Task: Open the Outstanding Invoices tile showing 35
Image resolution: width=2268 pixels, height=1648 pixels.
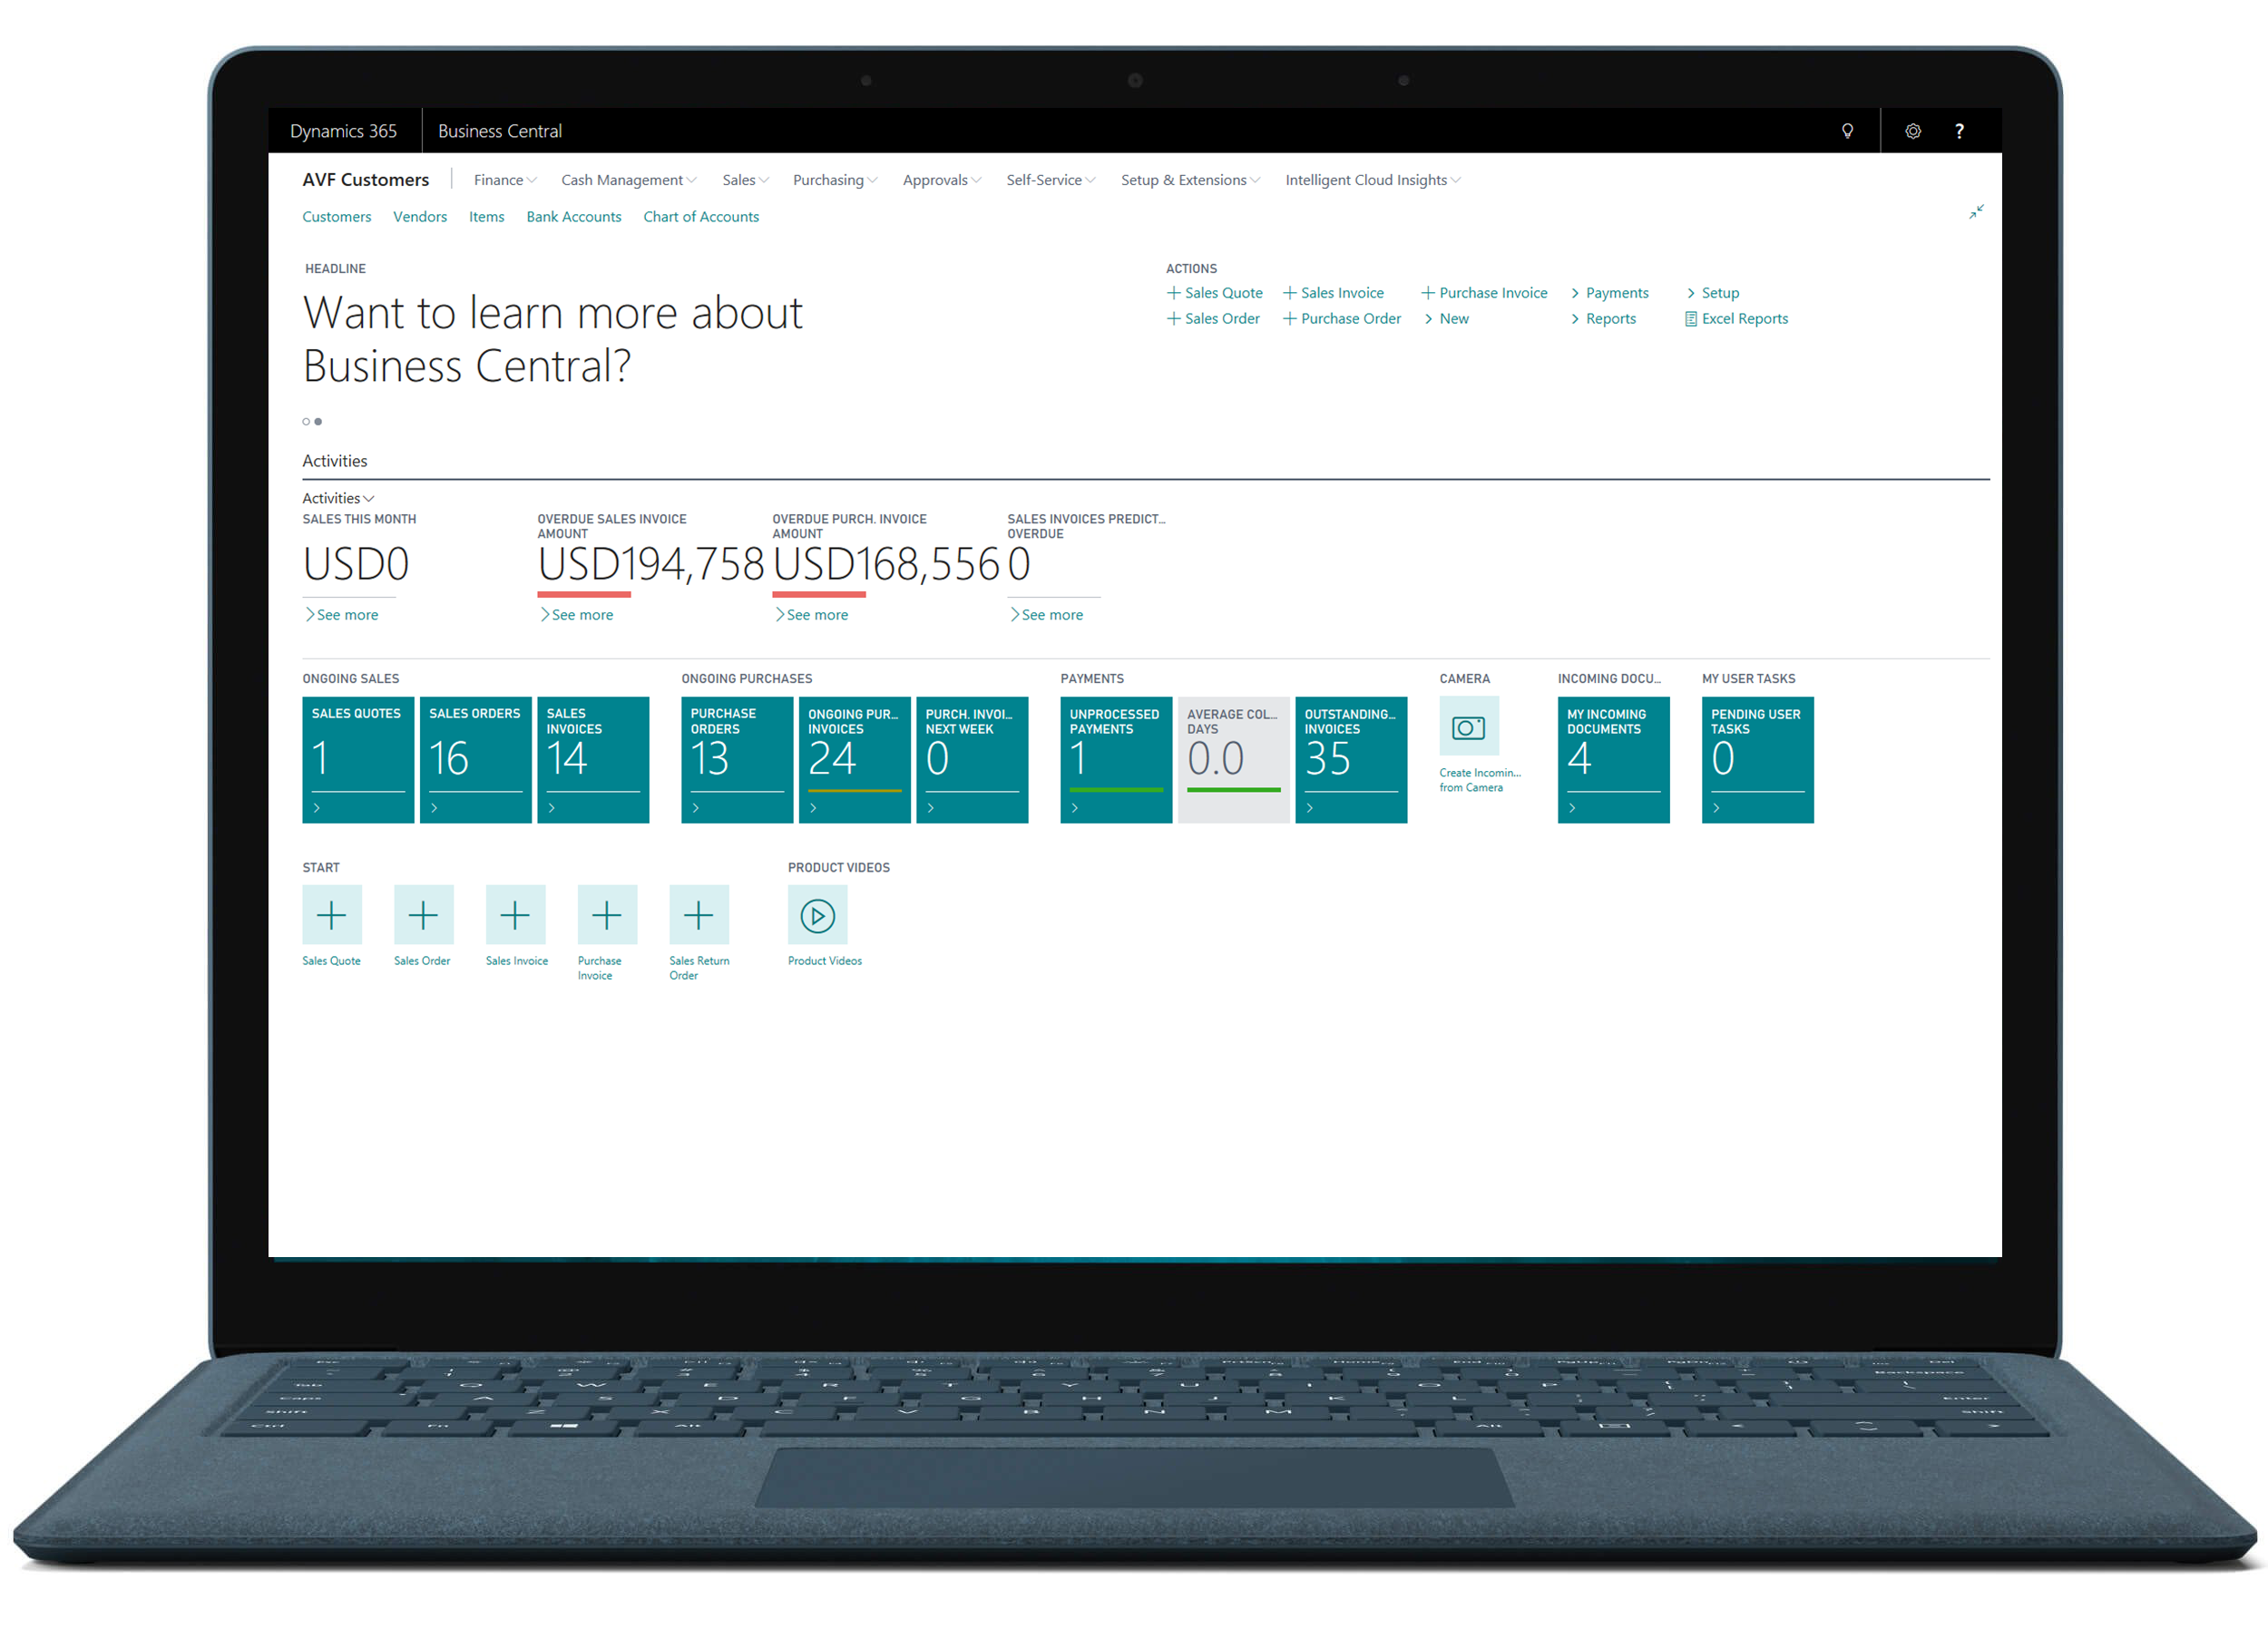Action: [x=1351, y=760]
